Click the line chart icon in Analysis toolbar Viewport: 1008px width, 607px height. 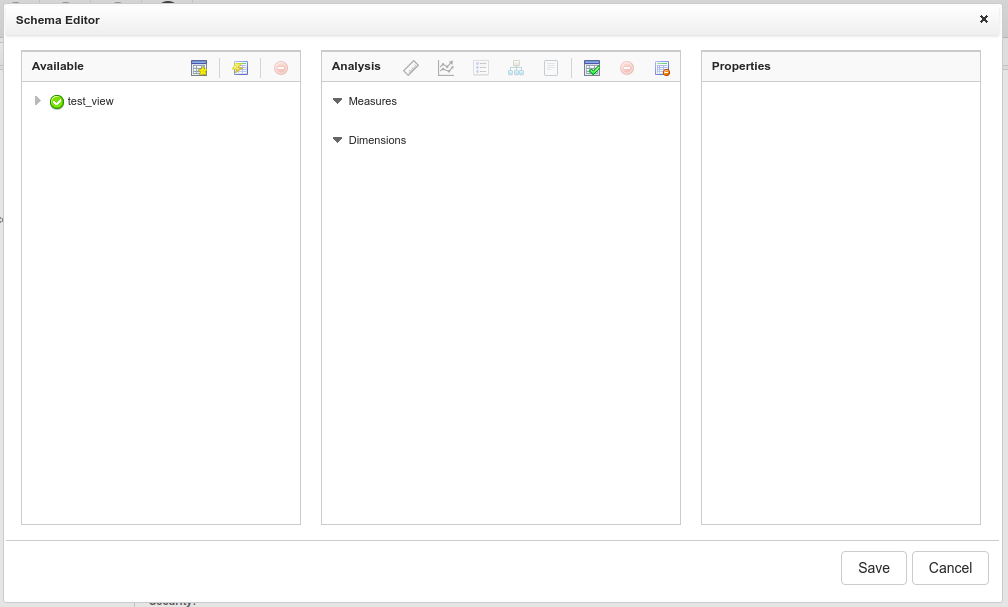tap(446, 68)
